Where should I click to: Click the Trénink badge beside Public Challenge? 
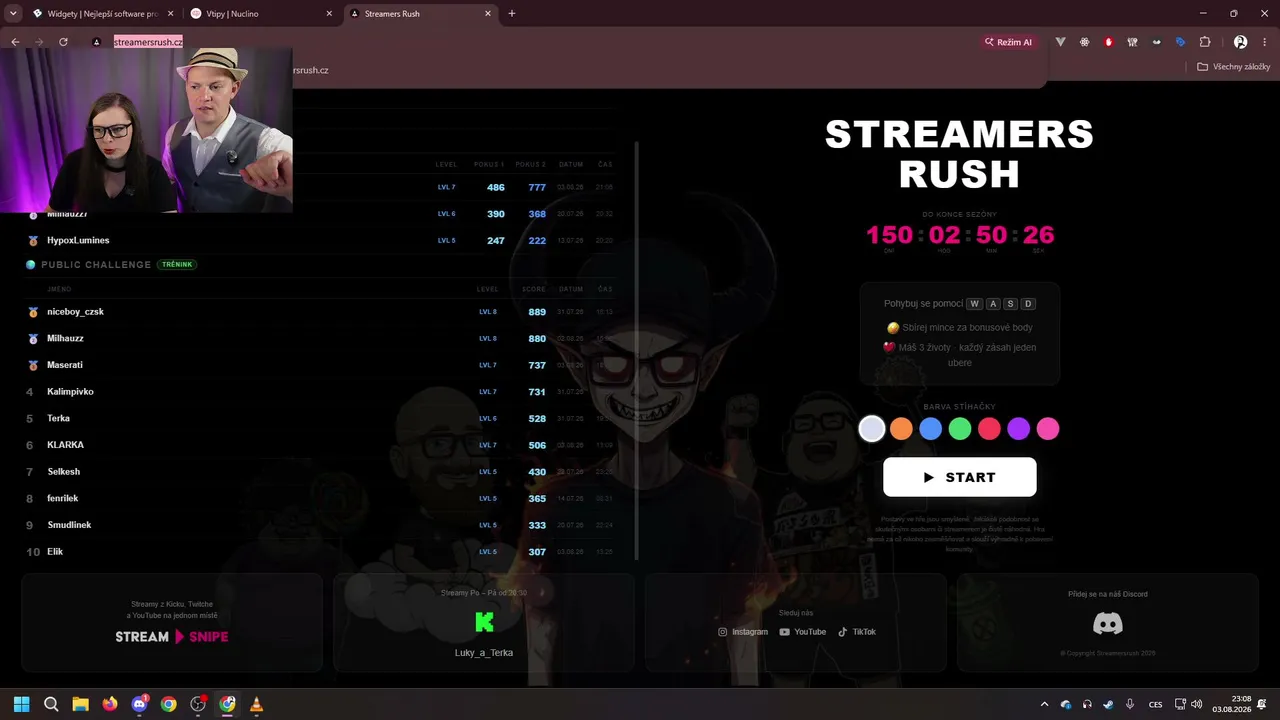(177, 265)
